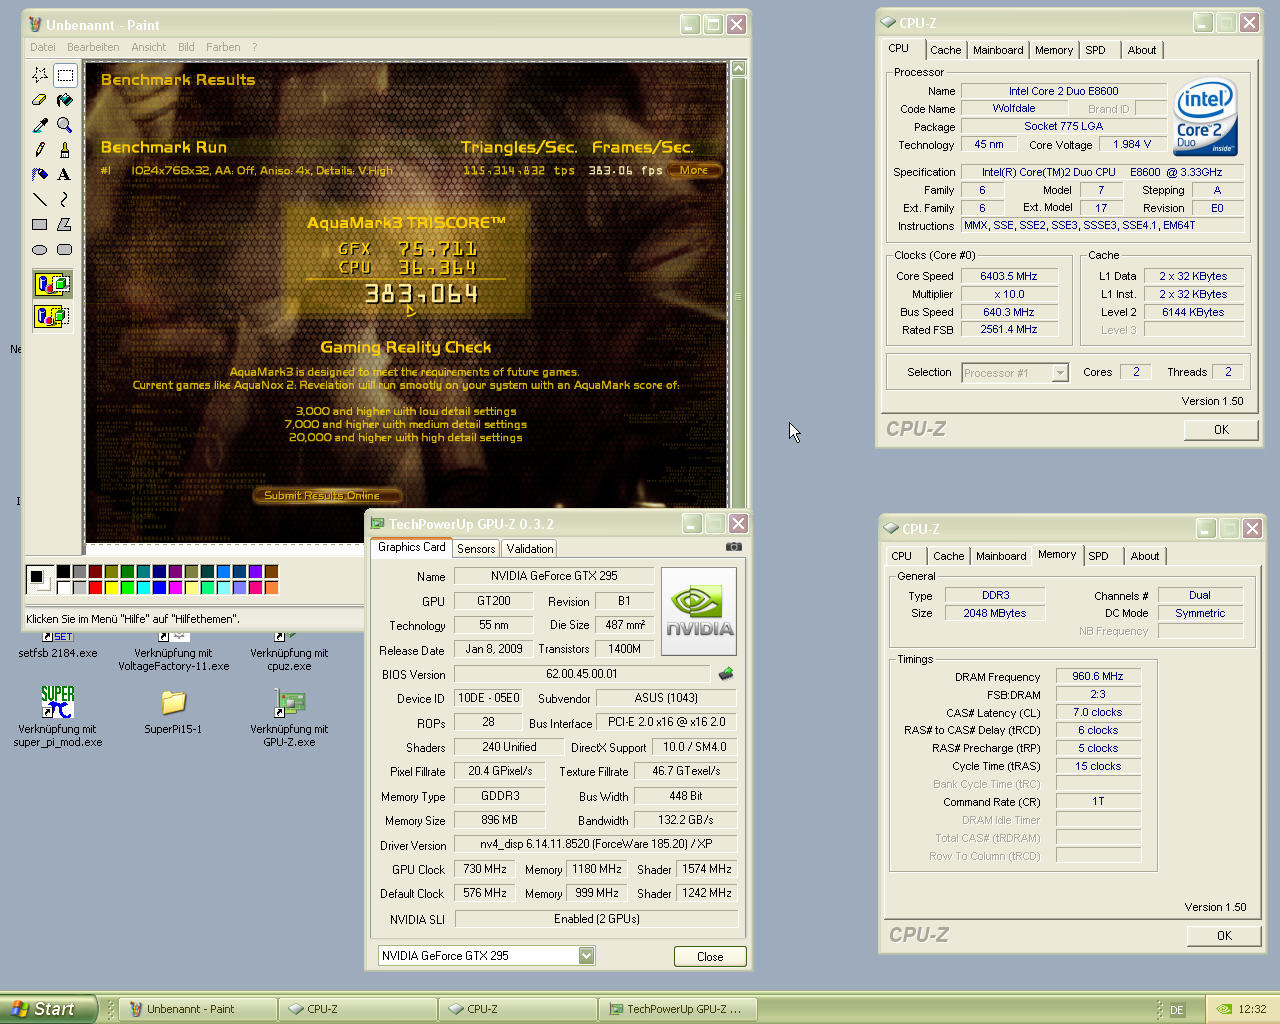
Task: Select the Free-Form Select tool in Paint
Action: pos(40,75)
